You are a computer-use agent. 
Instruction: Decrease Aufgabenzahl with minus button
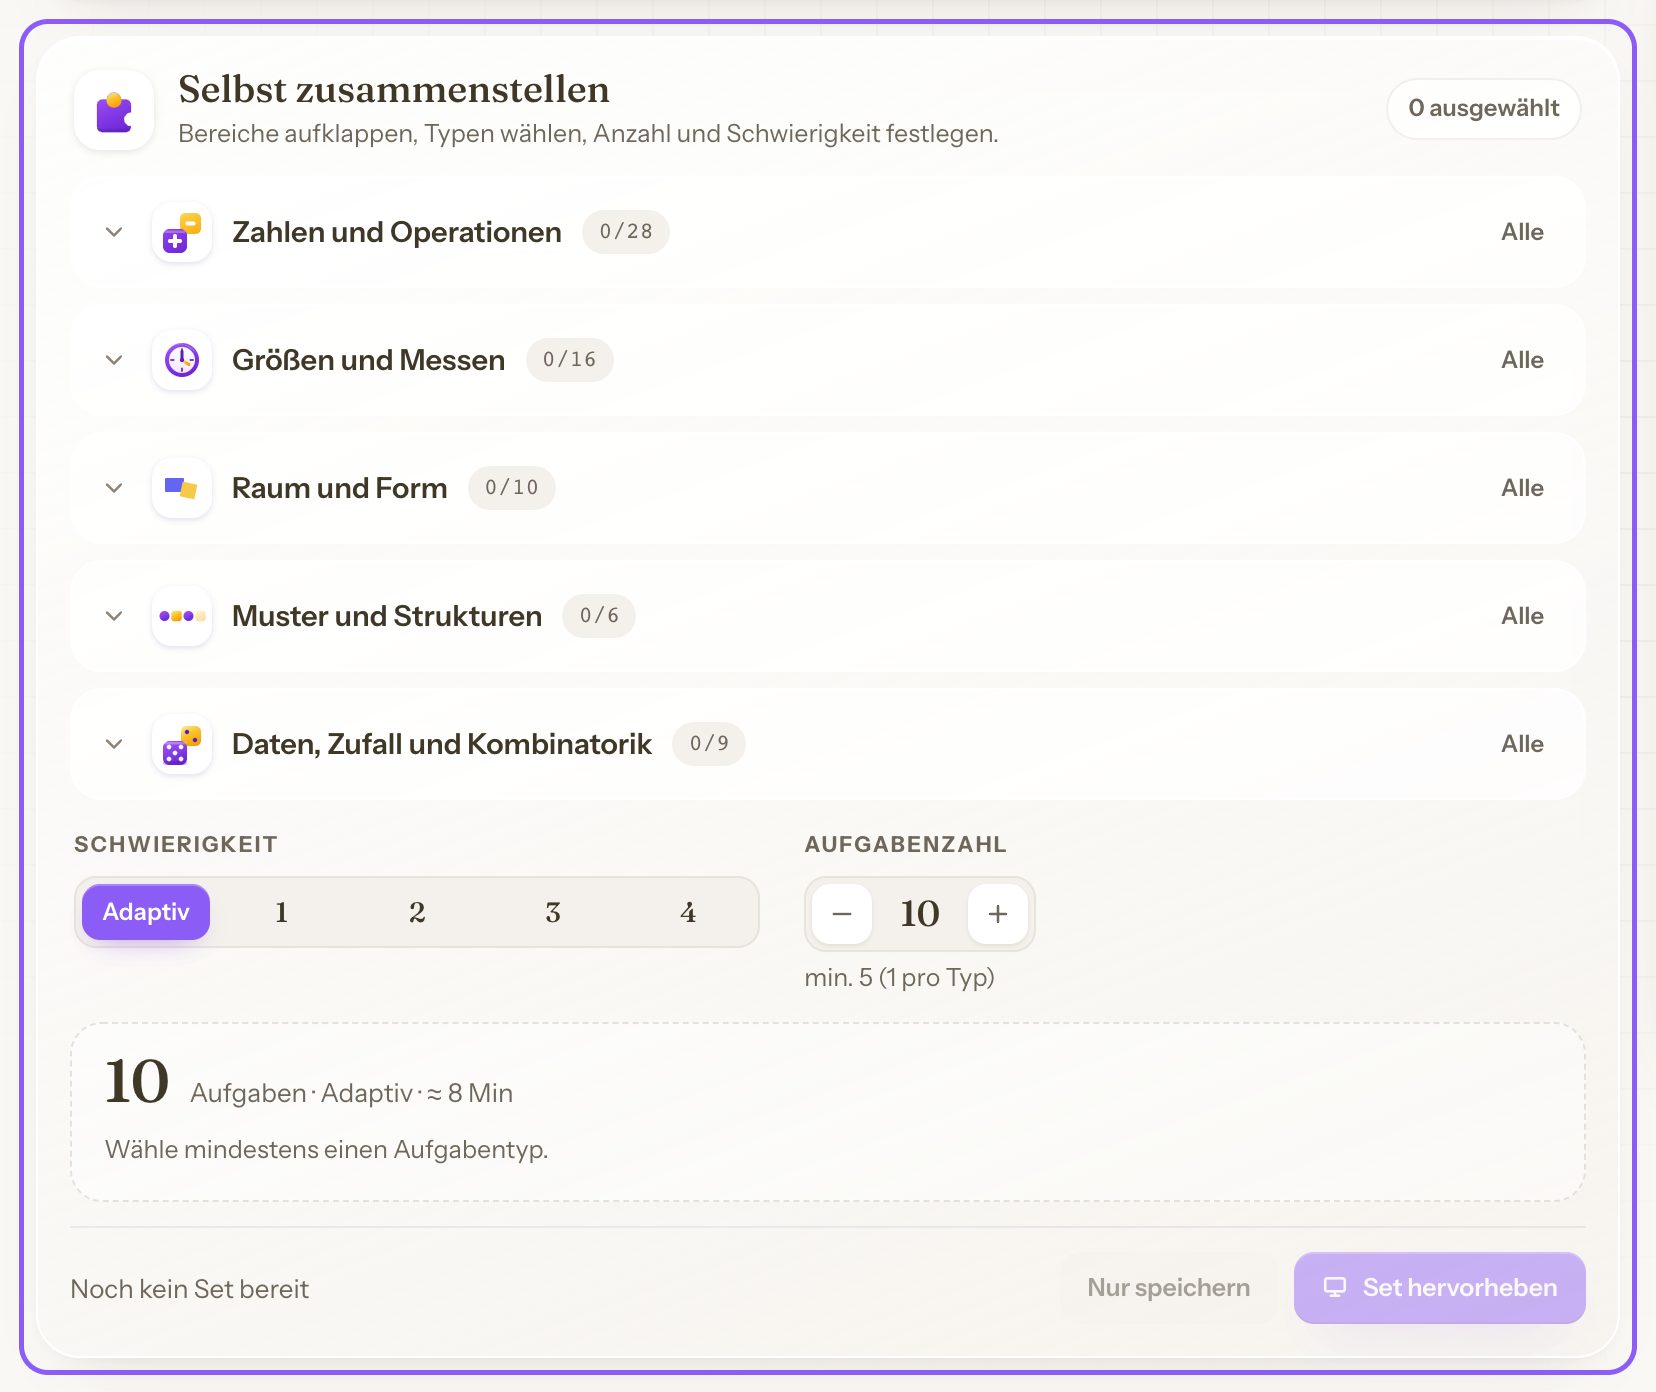842,914
